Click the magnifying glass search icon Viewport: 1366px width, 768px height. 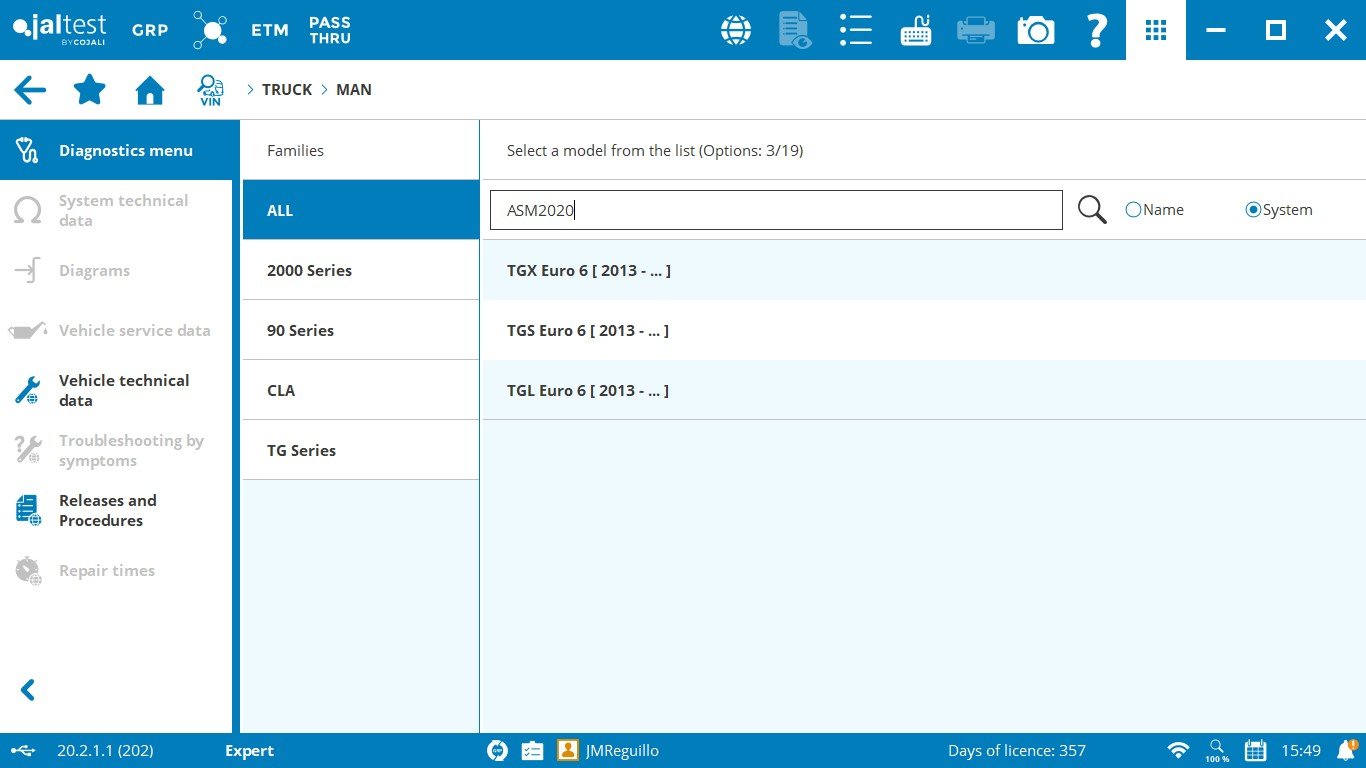pos(1092,210)
